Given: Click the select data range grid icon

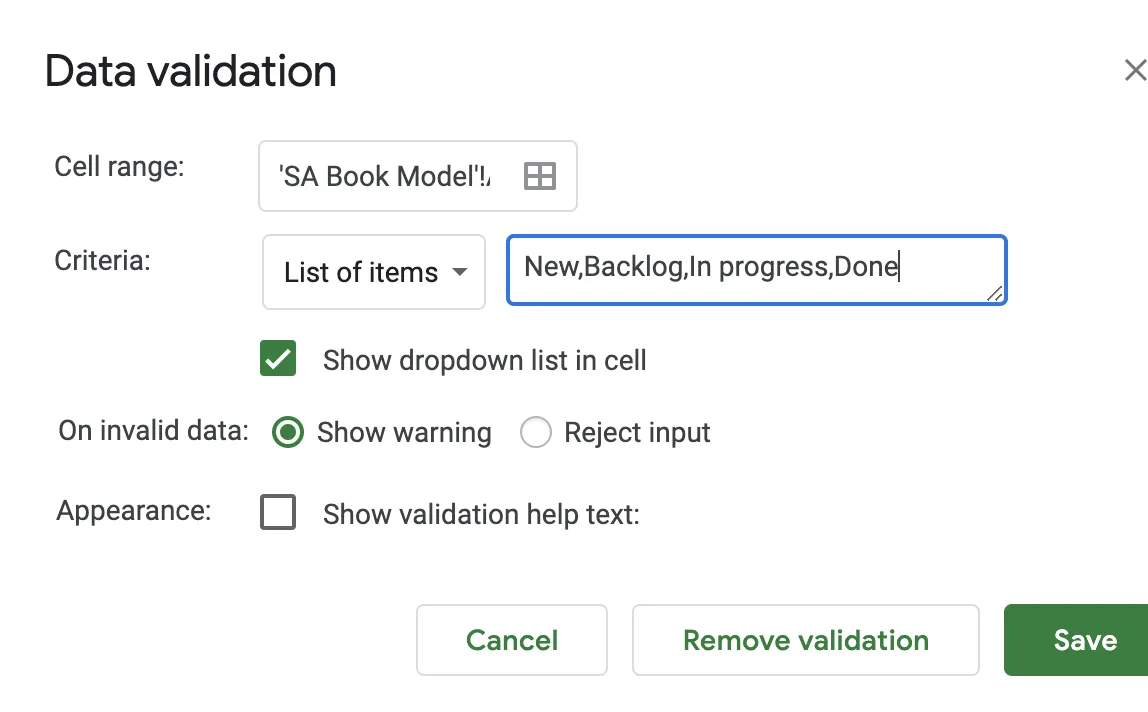Looking at the screenshot, I should pos(540,176).
